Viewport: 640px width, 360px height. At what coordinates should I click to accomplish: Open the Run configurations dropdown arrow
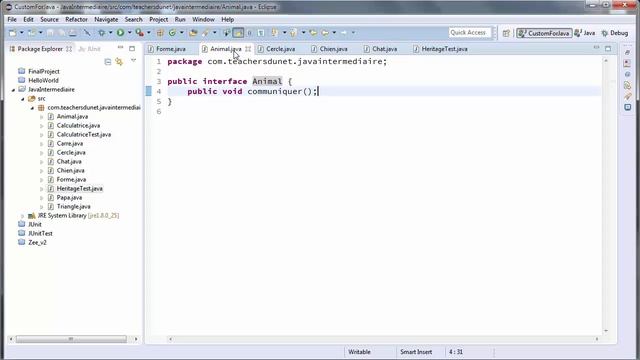tap(129, 33)
